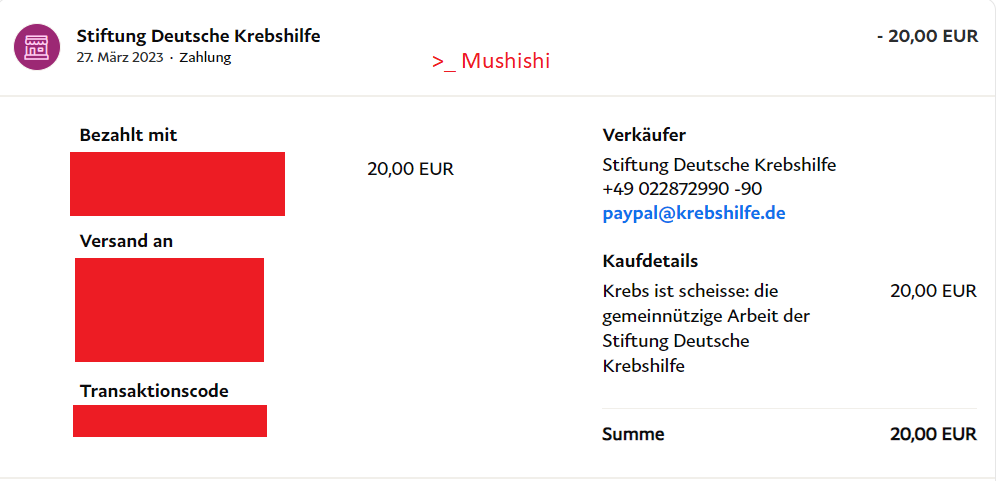Click the - 20,00 EUR header amount
Image resolution: width=996 pixels, height=481 pixels.
pyautogui.click(x=927, y=36)
